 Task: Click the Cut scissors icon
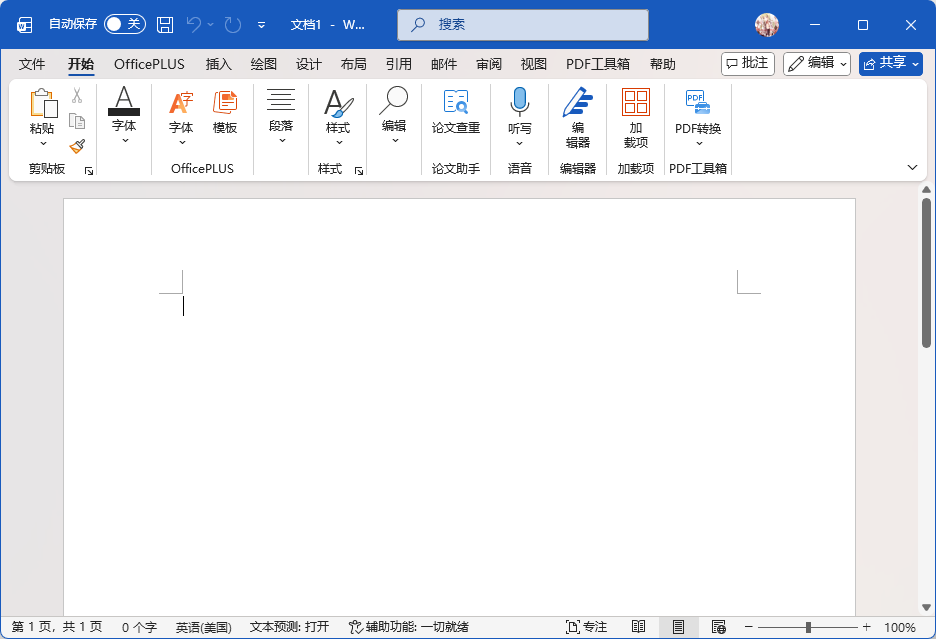tap(77, 95)
